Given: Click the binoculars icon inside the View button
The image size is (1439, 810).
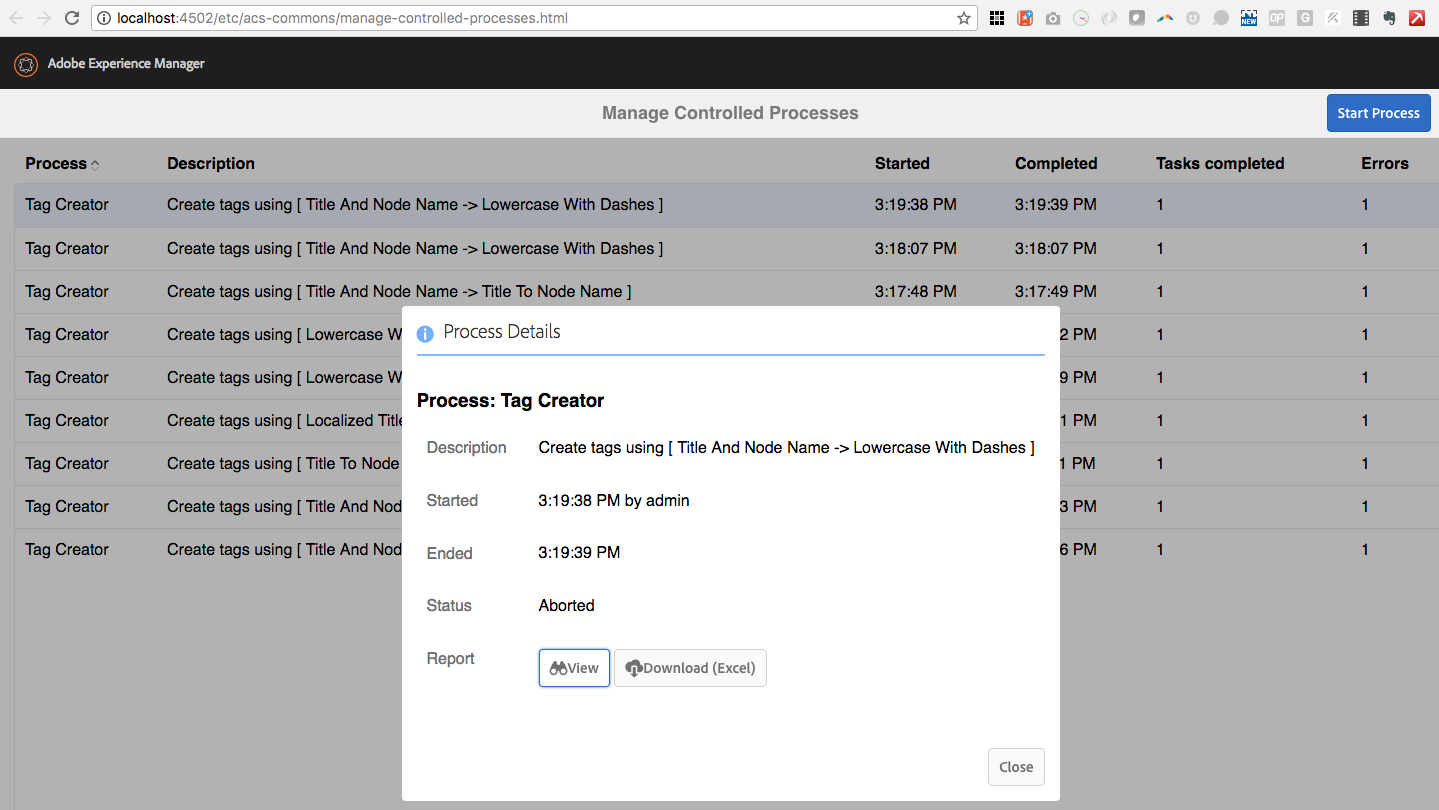Looking at the screenshot, I should click(x=558, y=668).
